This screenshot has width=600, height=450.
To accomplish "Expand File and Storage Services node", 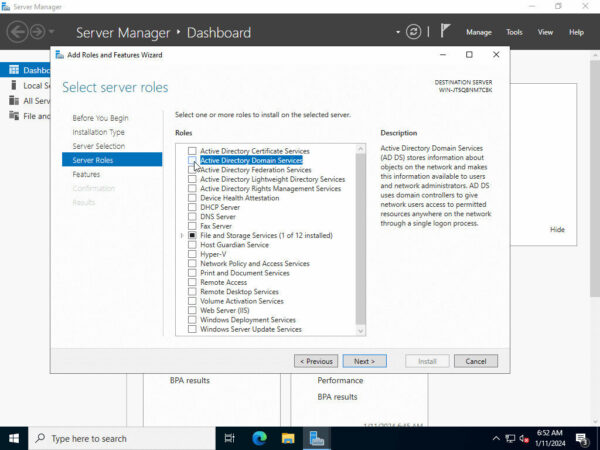I will tap(182, 235).
